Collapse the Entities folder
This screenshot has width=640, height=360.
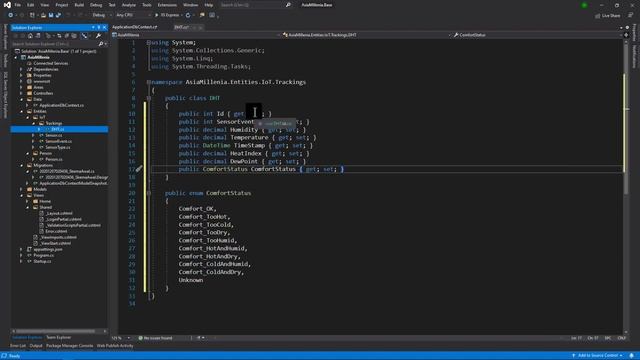[x=21, y=111]
